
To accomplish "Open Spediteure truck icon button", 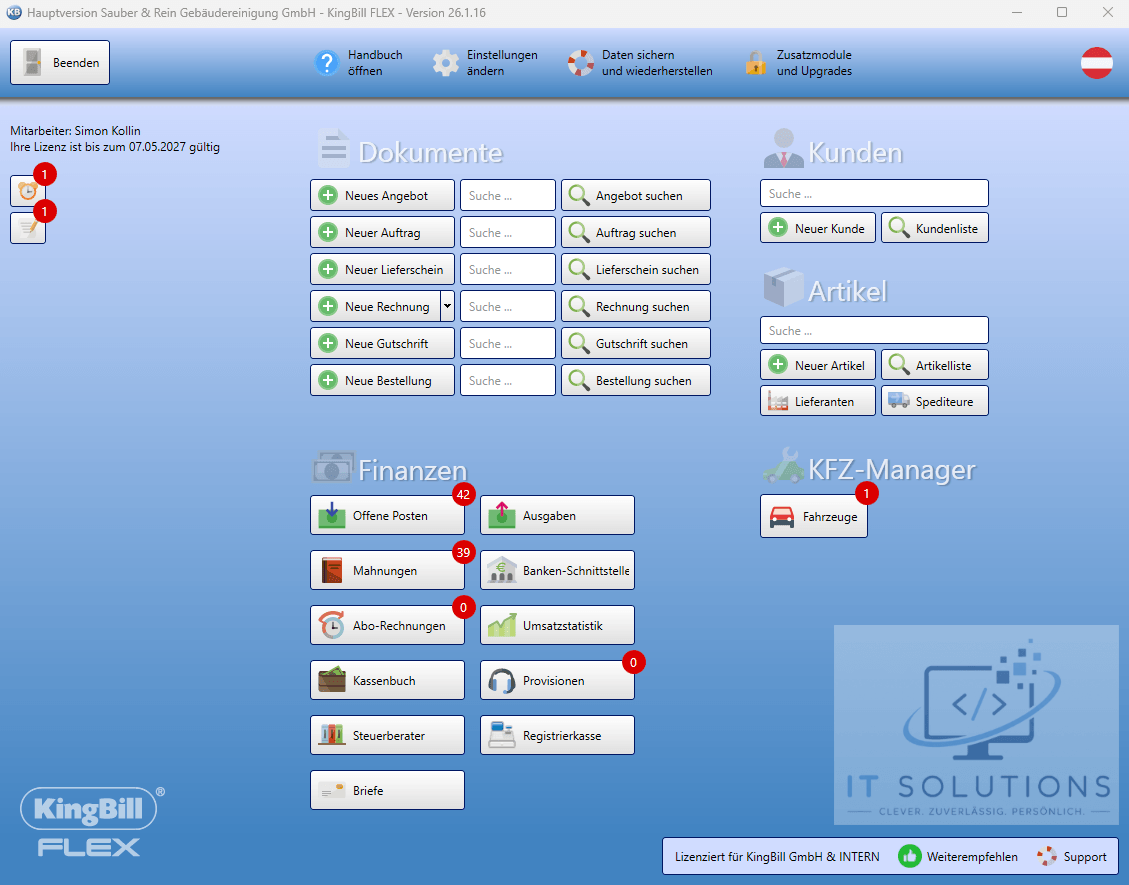I will click(x=935, y=401).
